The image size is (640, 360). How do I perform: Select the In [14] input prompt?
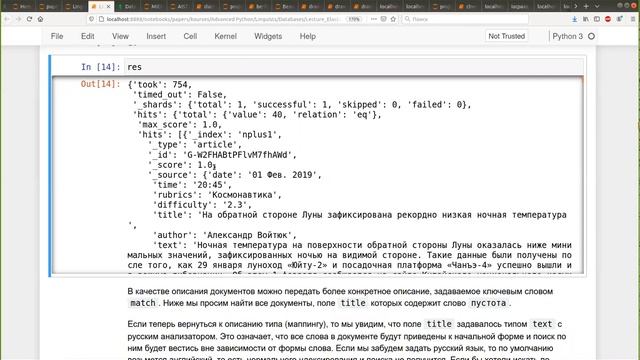click(100, 67)
